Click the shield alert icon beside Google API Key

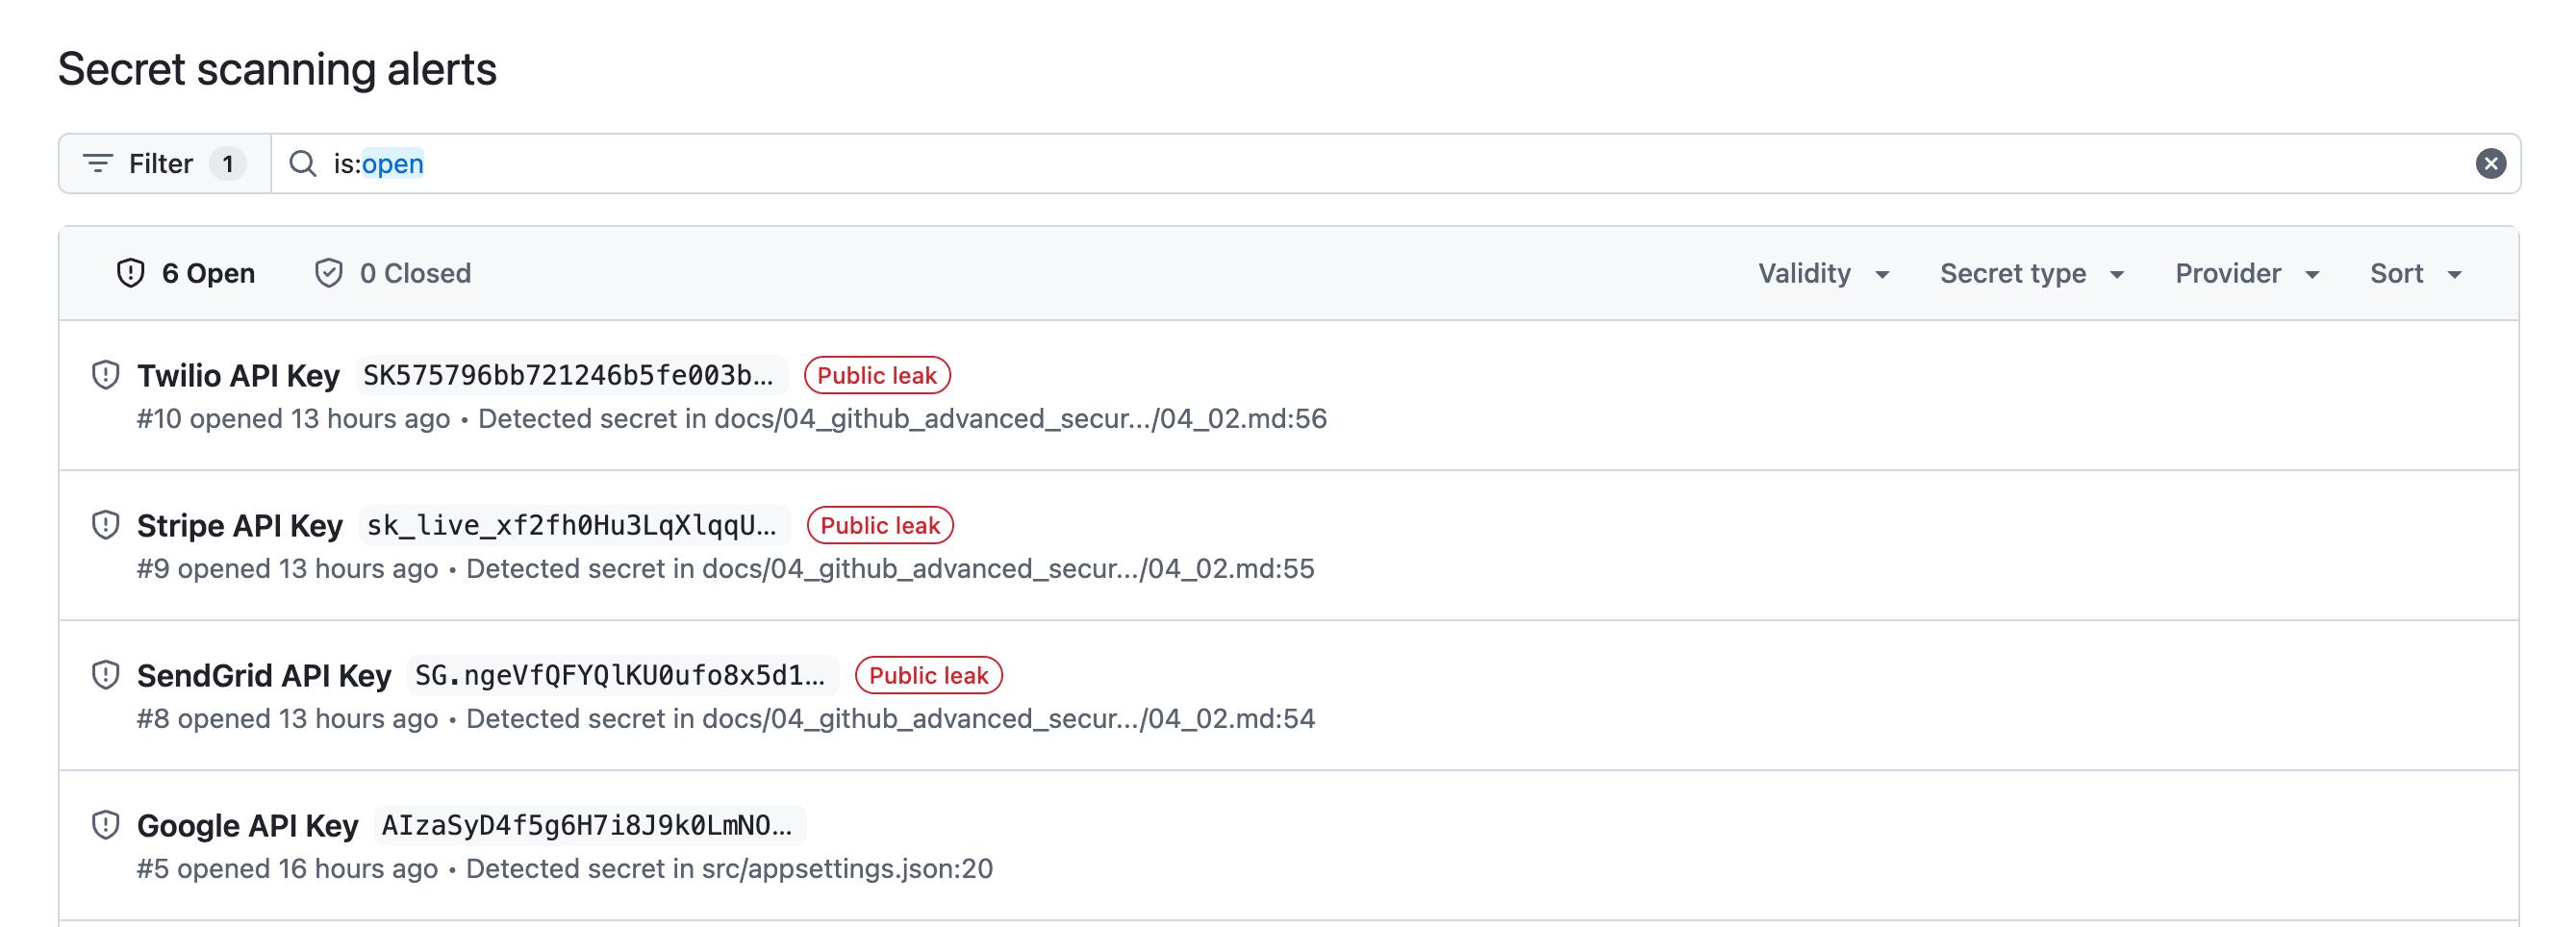(x=105, y=824)
